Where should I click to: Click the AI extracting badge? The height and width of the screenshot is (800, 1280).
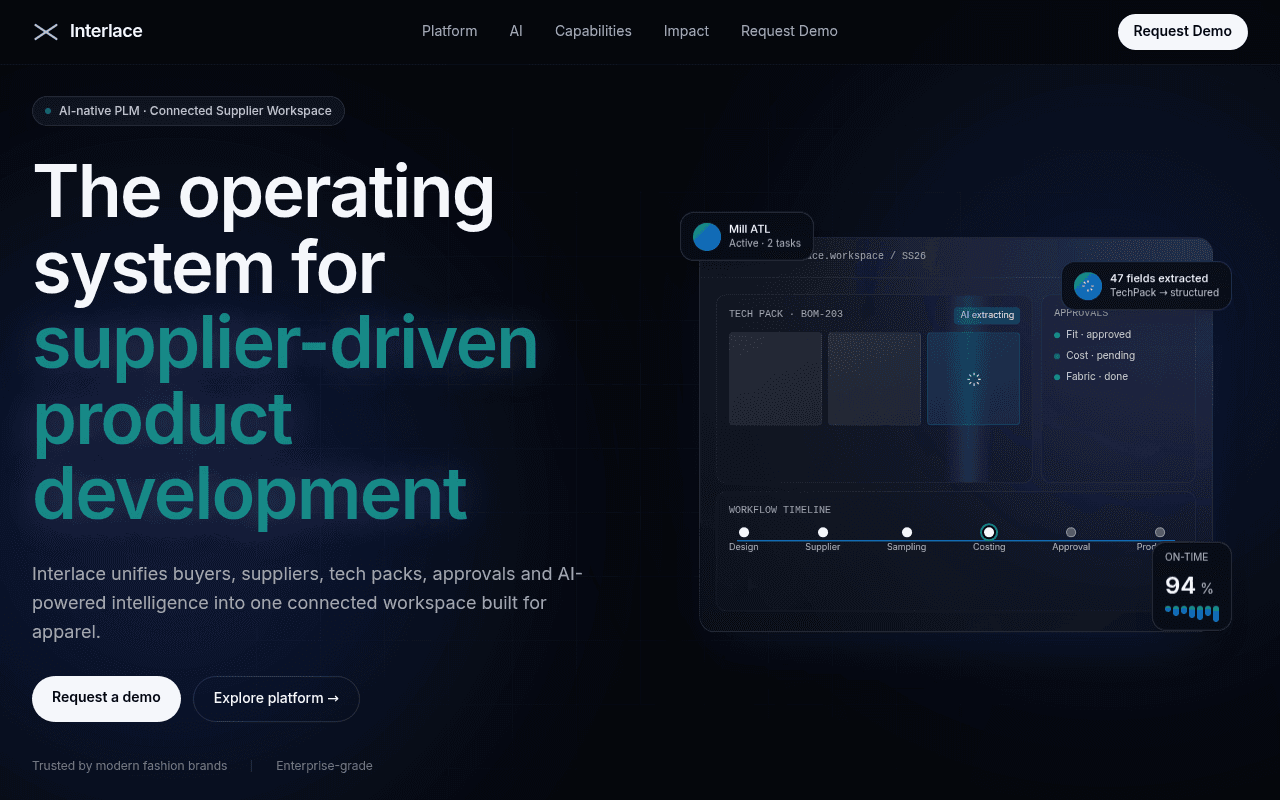(987, 315)
